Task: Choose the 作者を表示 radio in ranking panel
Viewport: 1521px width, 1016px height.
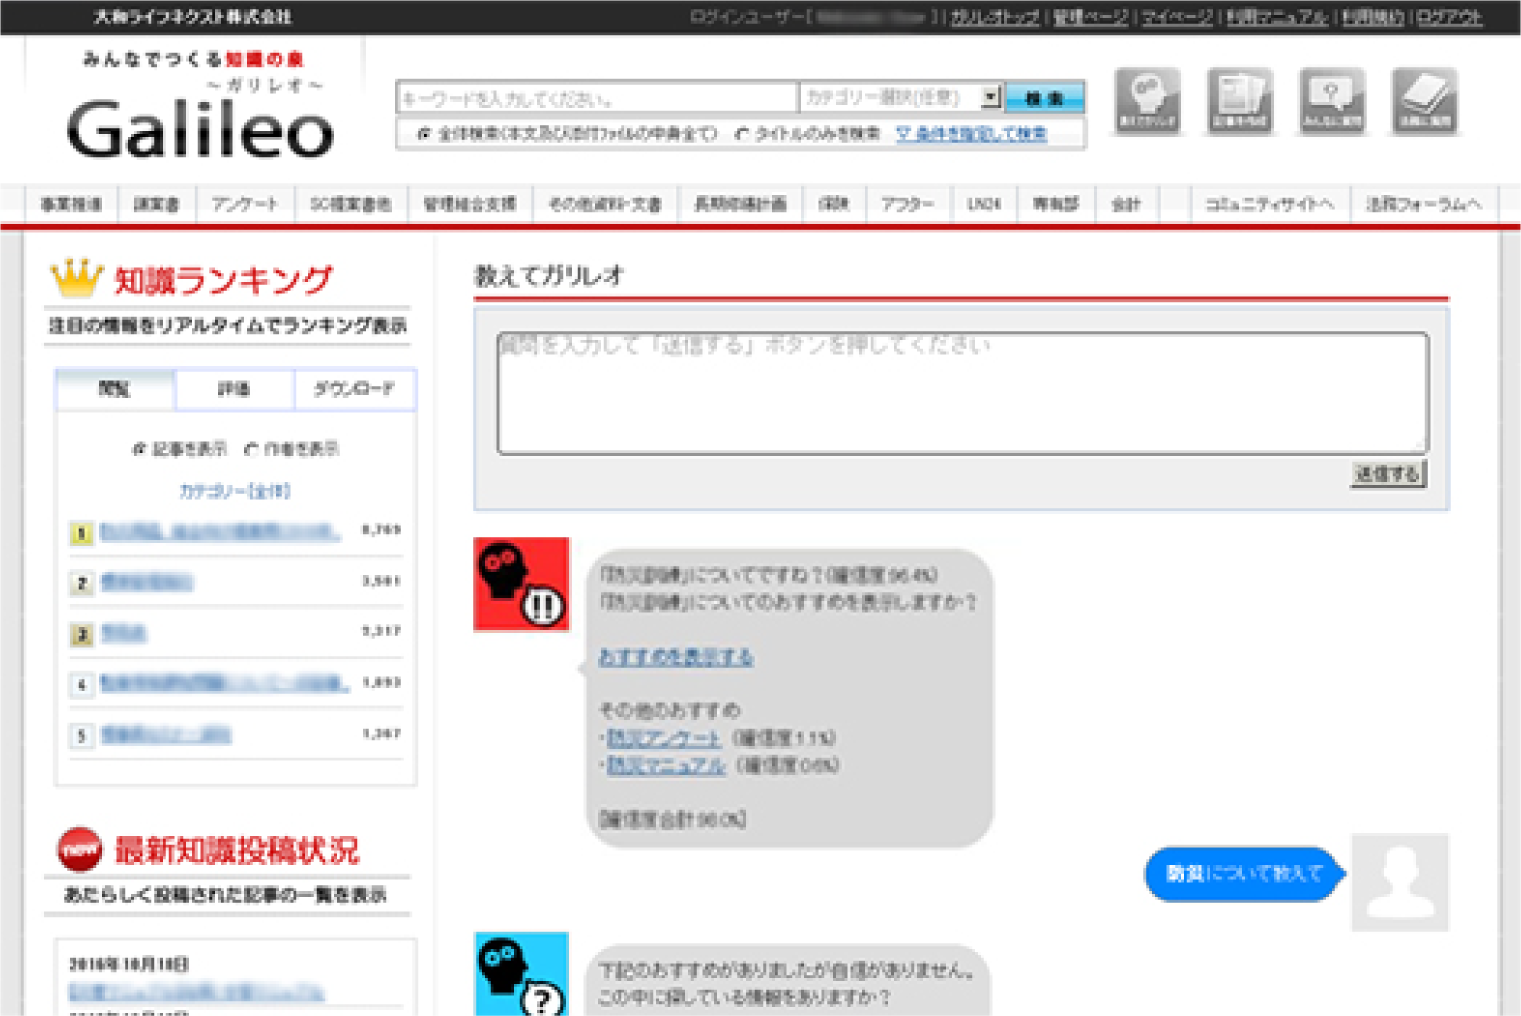Action: [x=252, y=450]
